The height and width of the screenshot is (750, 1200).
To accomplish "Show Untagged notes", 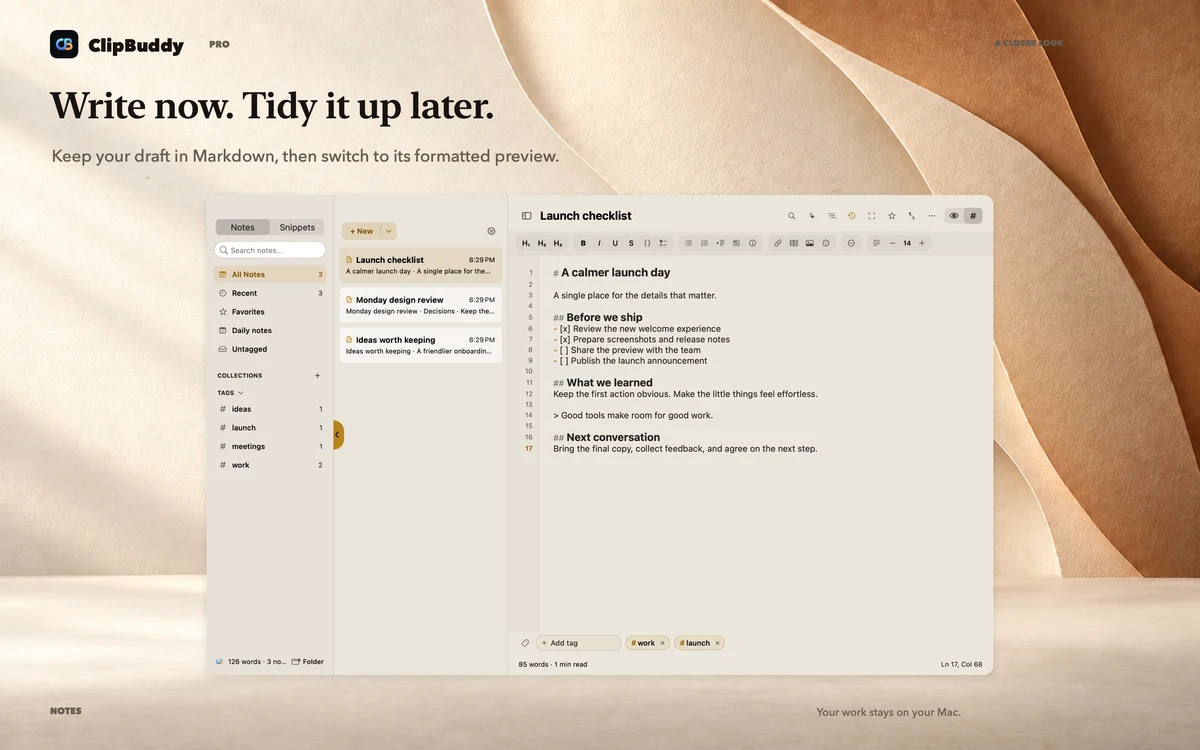I will tap(270, 349).
